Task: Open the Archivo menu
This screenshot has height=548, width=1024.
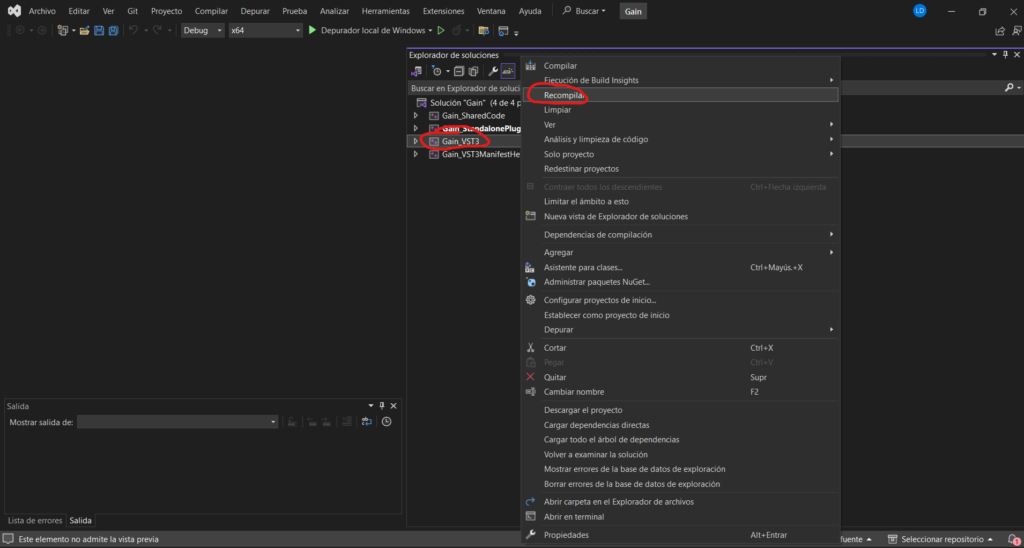Action: 42,11
